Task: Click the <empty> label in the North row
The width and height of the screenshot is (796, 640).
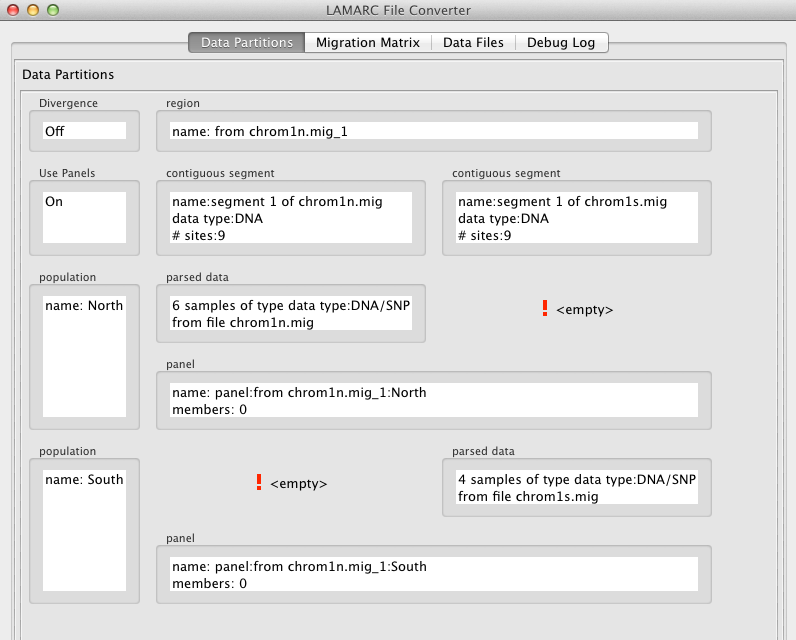Action: 585,310
